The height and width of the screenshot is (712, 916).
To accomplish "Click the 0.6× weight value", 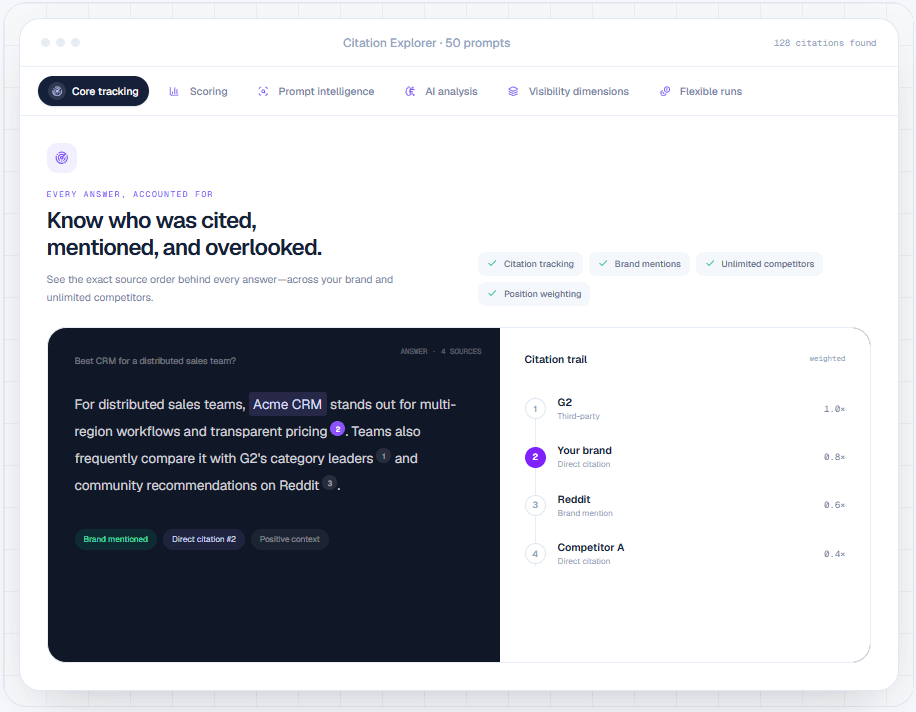I will pos(834,505).
